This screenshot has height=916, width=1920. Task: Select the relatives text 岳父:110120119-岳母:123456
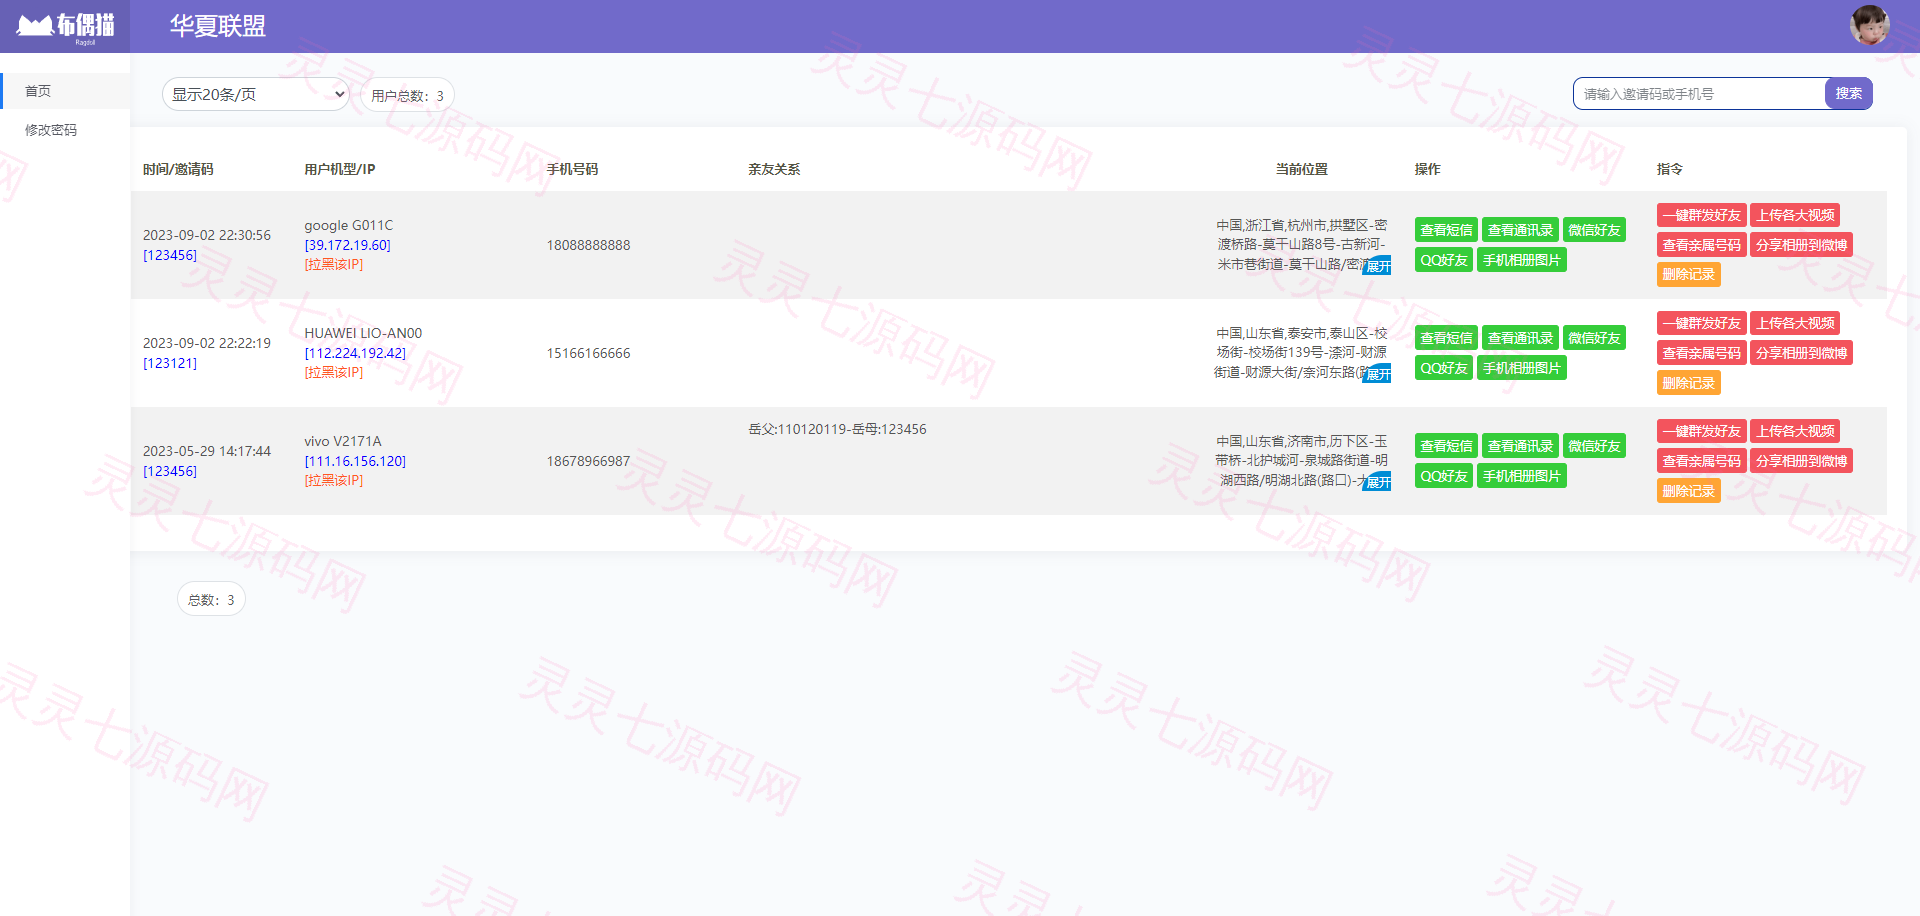pyautogui.click(x=837, y=429)
